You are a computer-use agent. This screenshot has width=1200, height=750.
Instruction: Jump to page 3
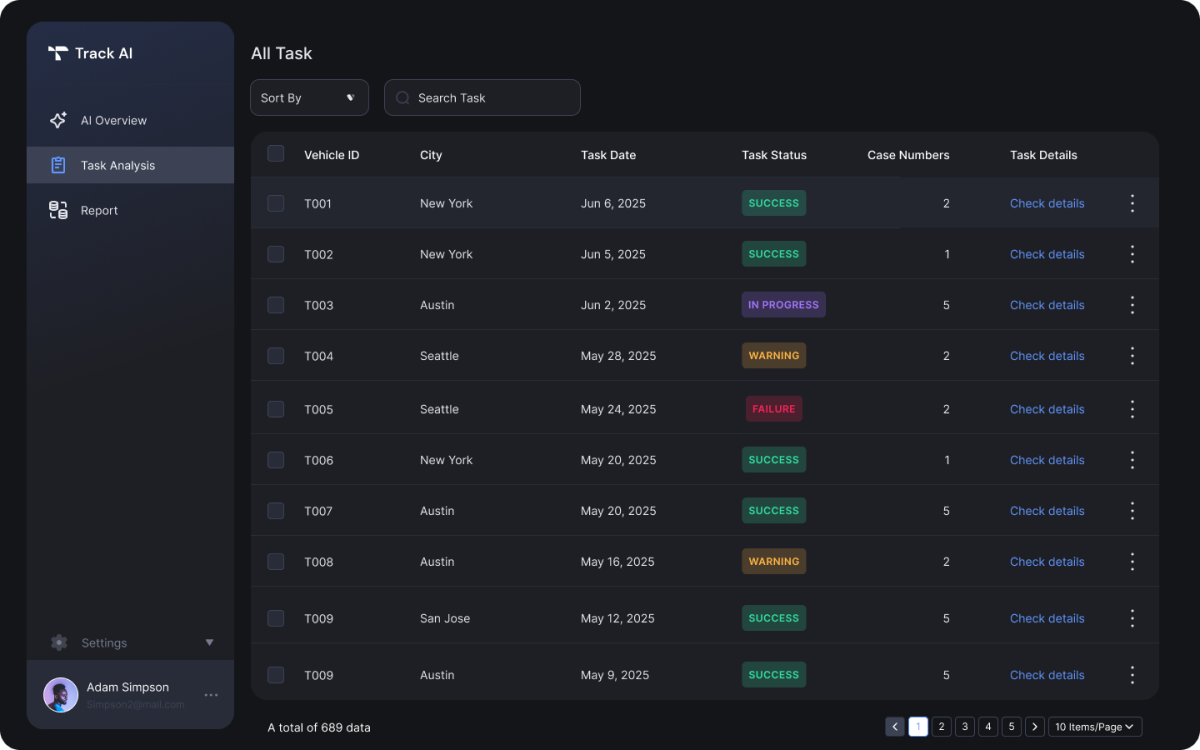965,727
